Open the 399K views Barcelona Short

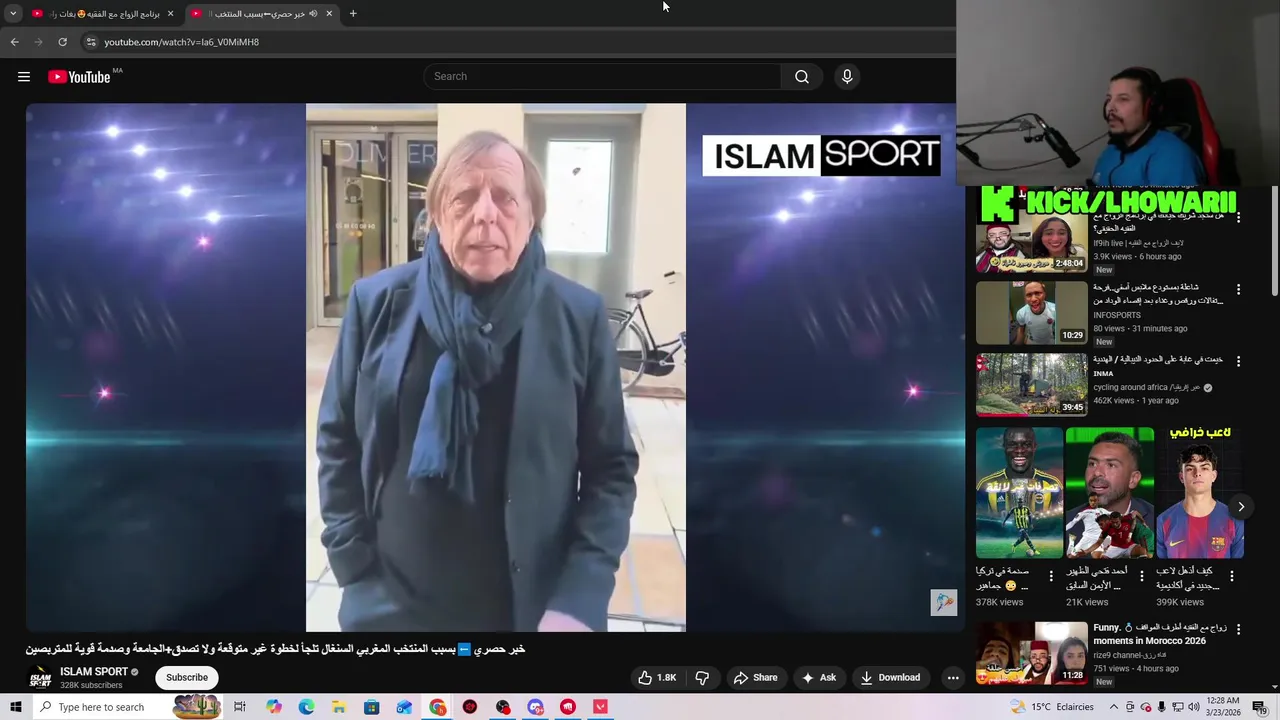1200,493
